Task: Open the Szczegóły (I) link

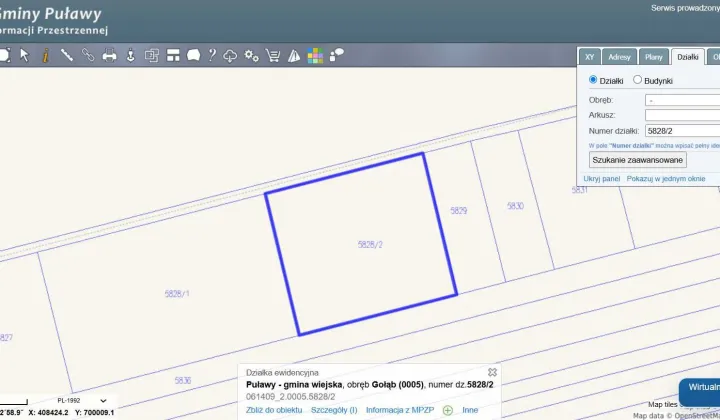Action: tap(334, 410)
